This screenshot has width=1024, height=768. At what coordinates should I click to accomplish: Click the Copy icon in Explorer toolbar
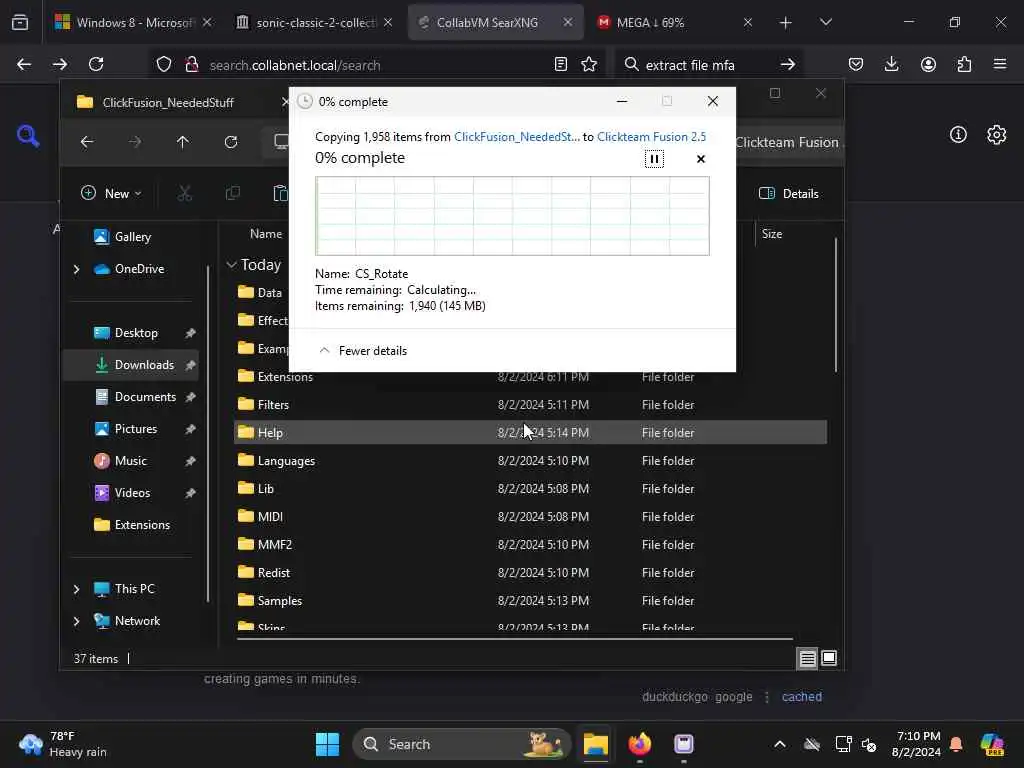tap(232, 193)
